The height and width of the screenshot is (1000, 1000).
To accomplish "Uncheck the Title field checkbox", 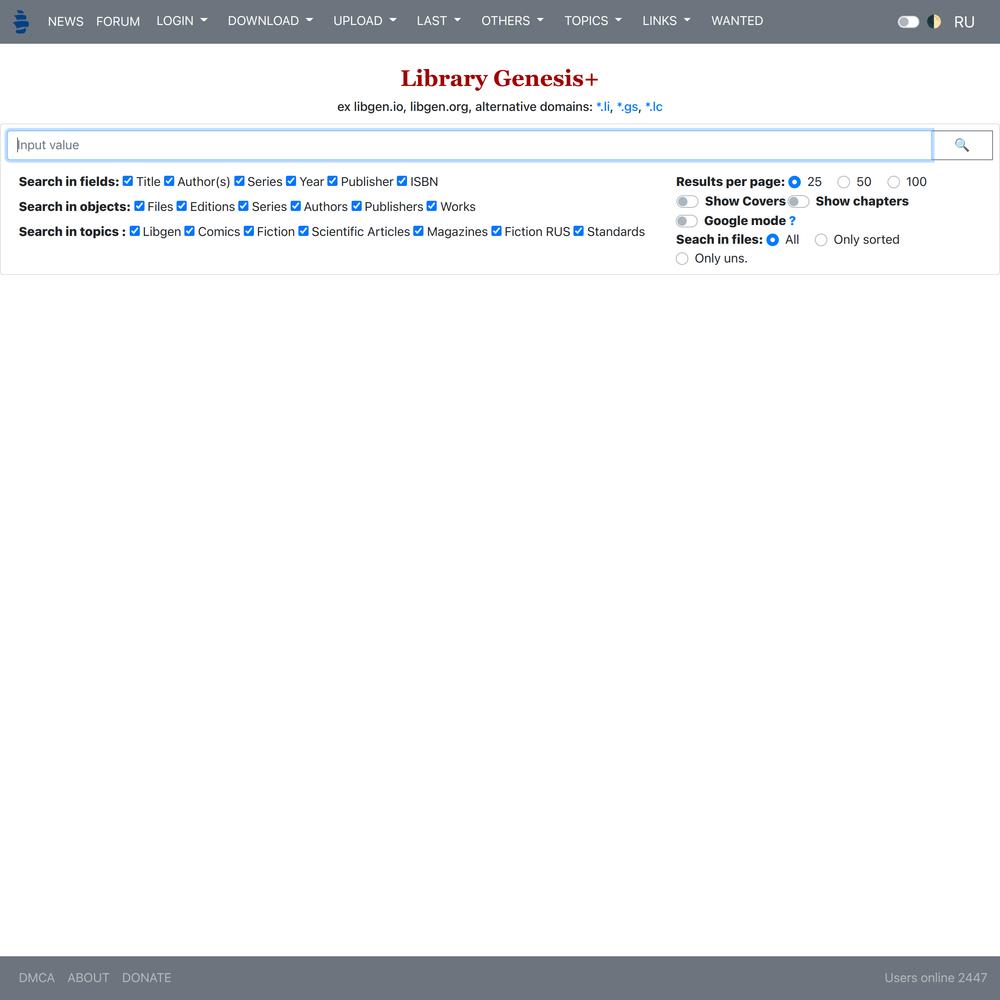I will coord(128,181).
